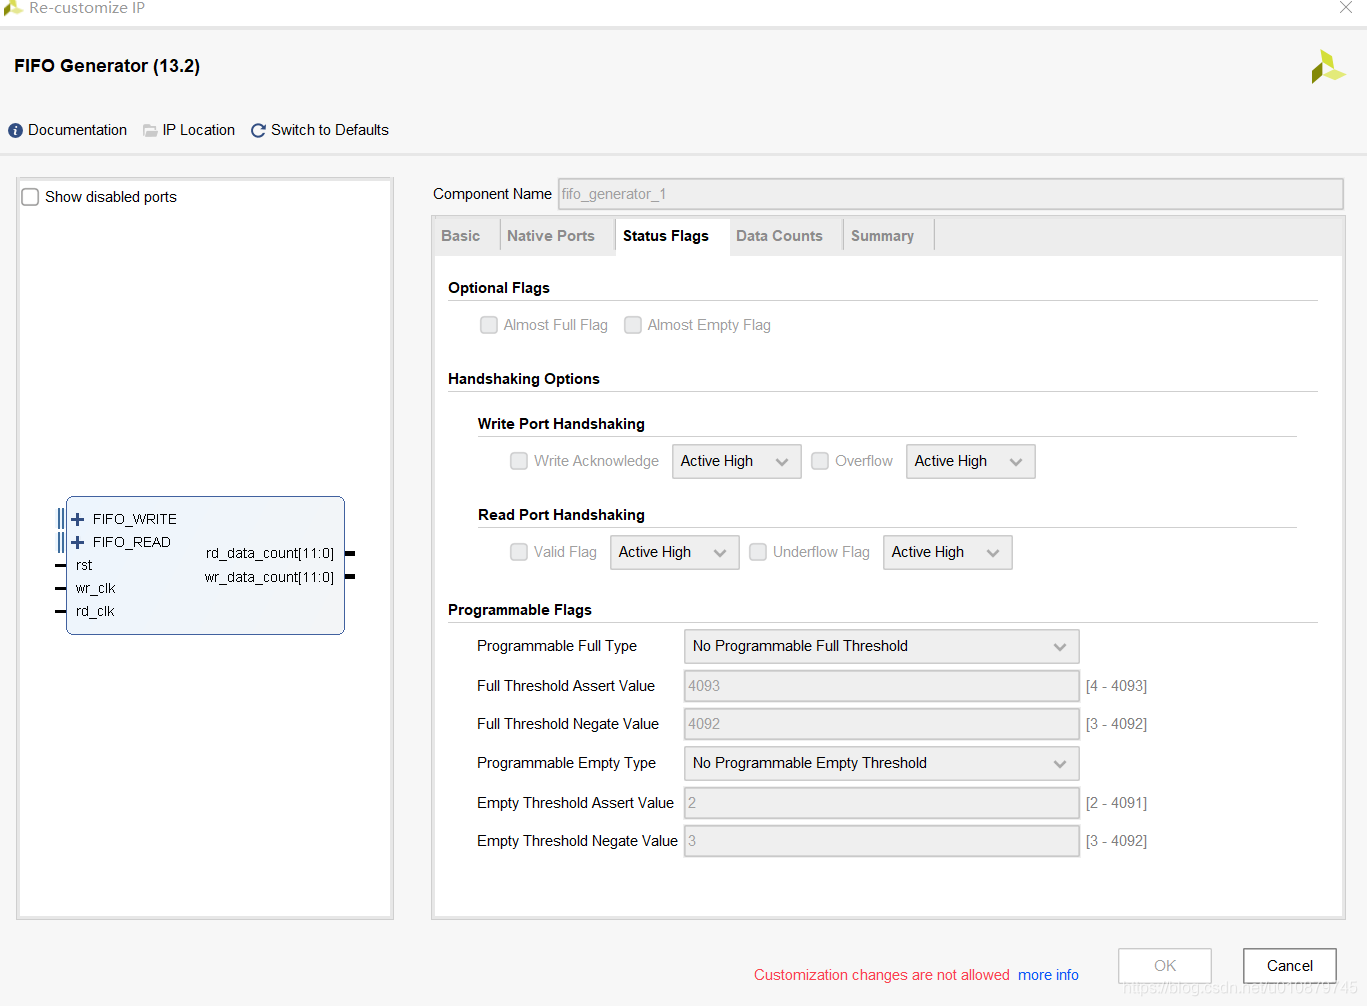Click the OK button

(1165, 966)
